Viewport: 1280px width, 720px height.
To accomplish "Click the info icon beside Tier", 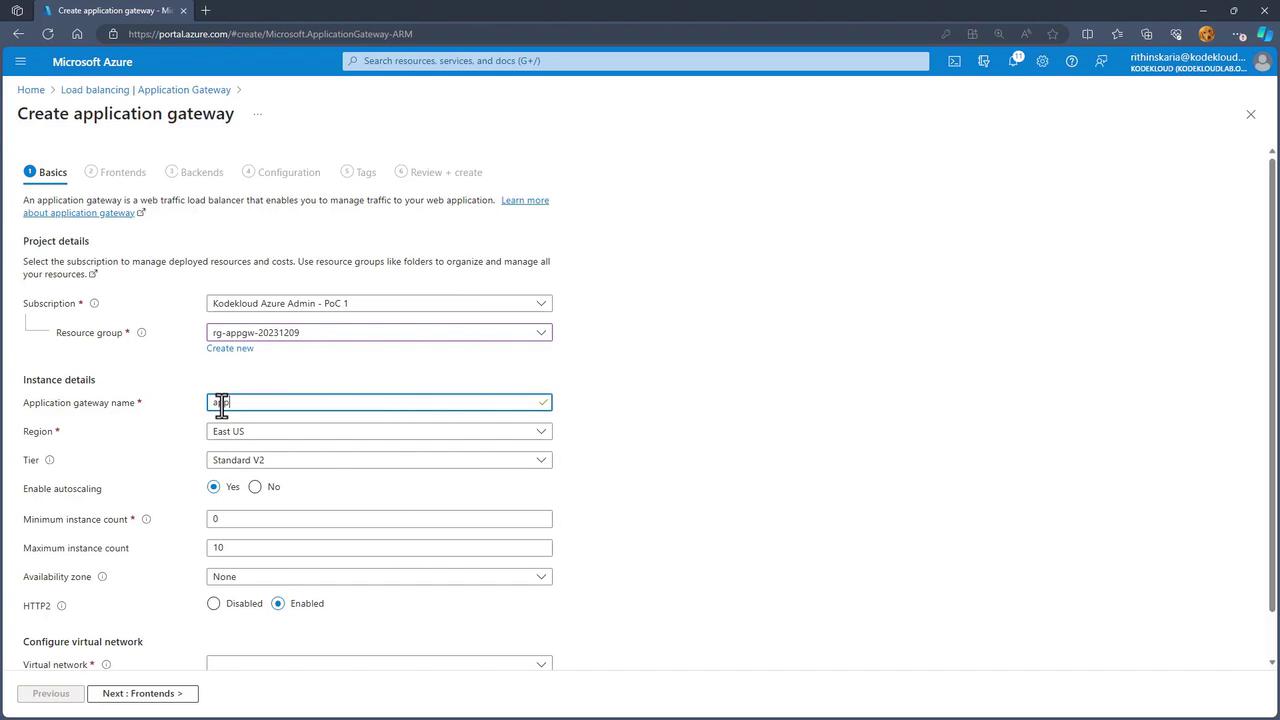I will coord(49,460).
